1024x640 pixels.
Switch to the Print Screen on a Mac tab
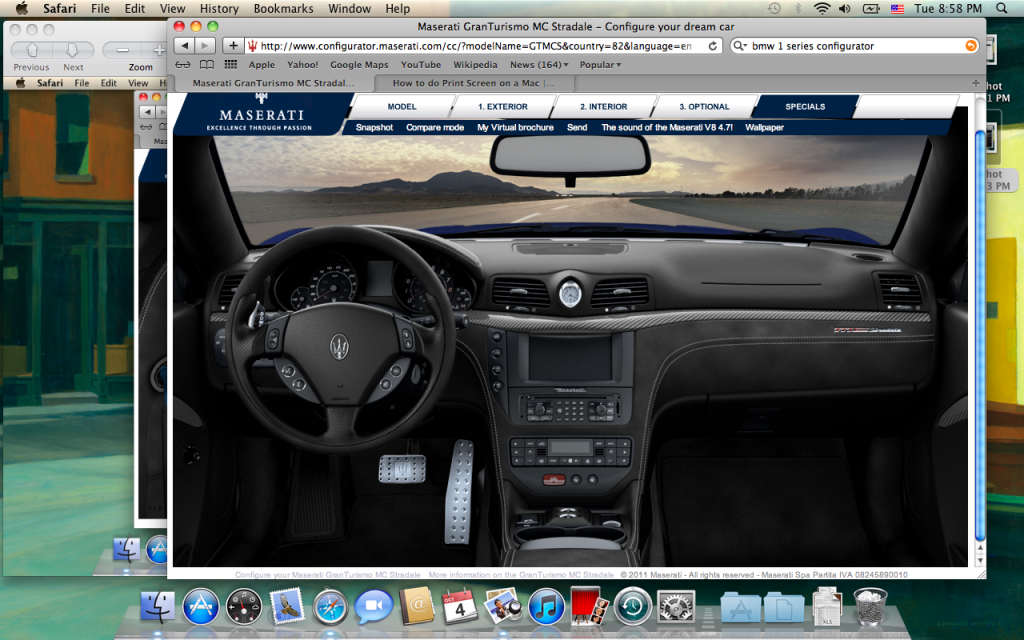[473, 83]
